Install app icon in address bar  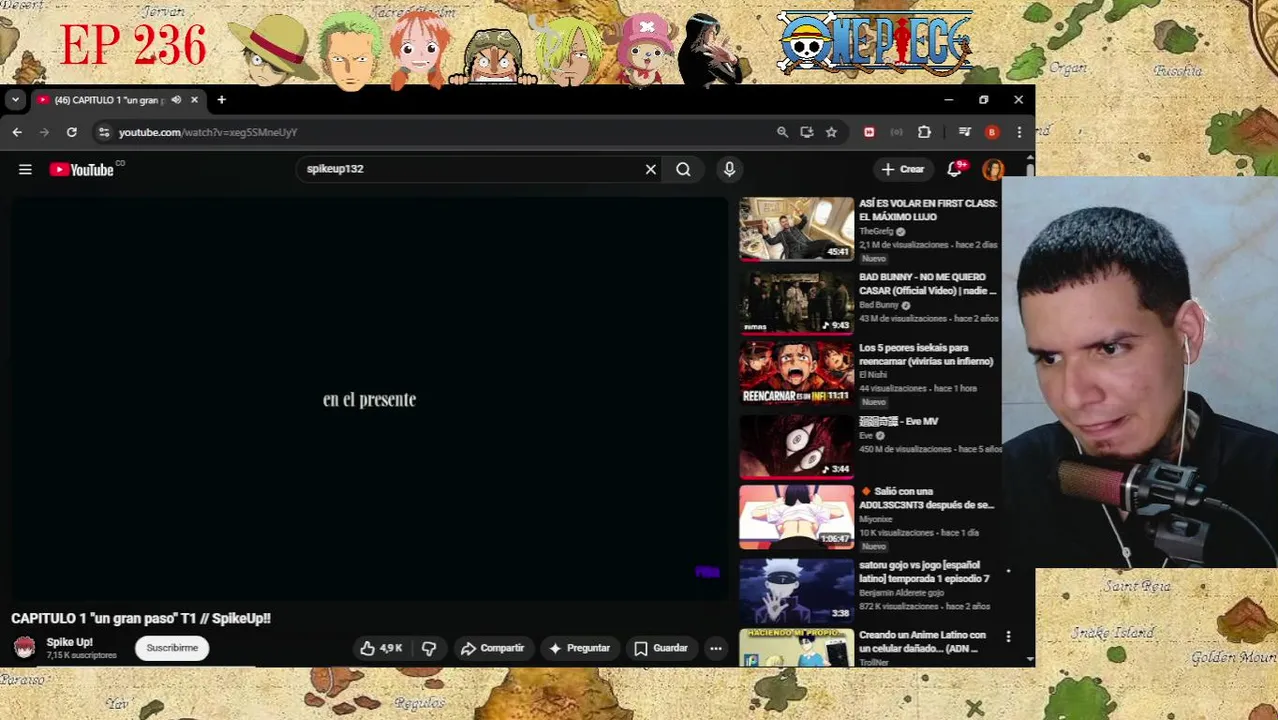(x=806, y=132)
